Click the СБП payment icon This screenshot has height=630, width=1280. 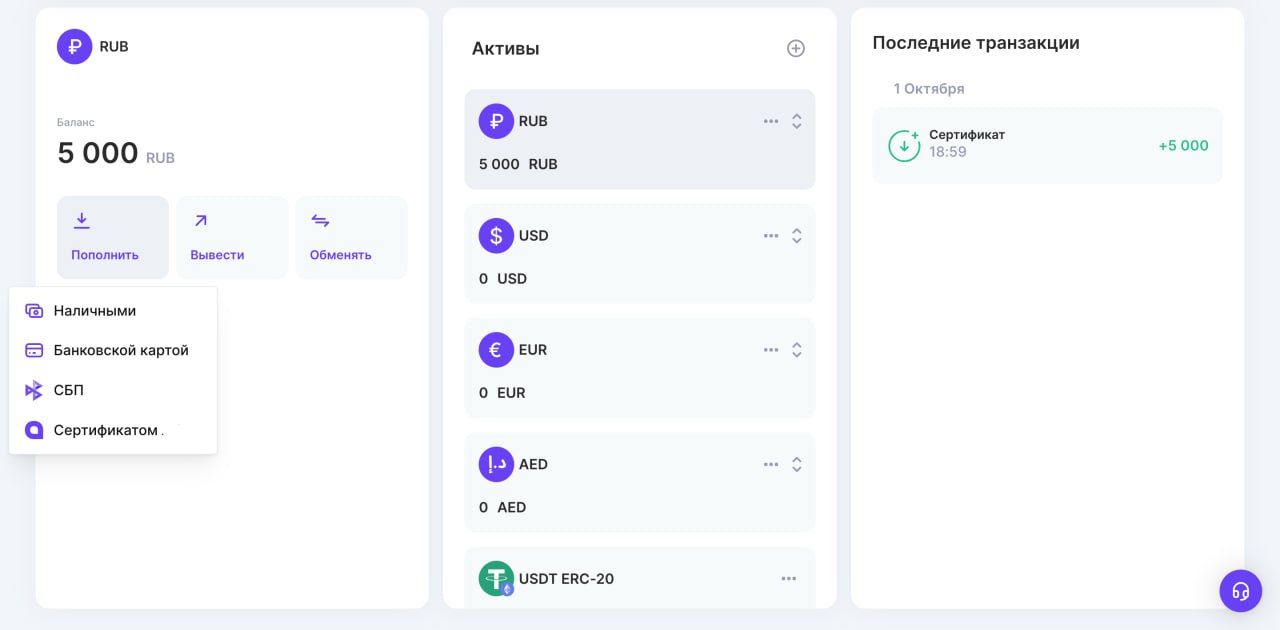pos(33,390)
